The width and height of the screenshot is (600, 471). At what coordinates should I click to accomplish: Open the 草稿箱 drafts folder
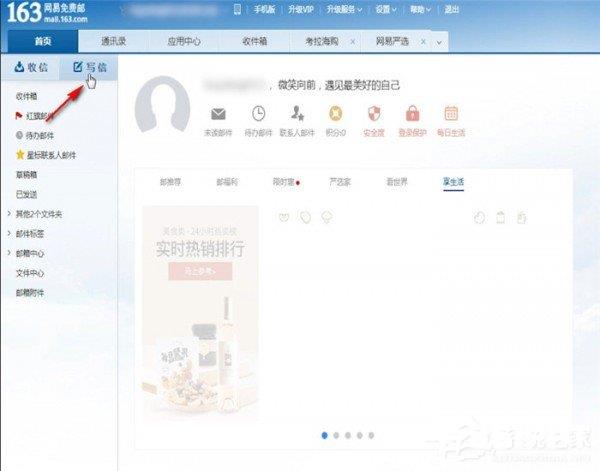pos(26,174)
